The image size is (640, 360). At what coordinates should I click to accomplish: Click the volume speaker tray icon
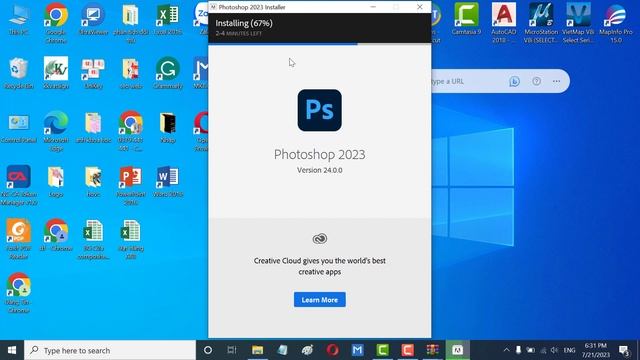[554, 350]
